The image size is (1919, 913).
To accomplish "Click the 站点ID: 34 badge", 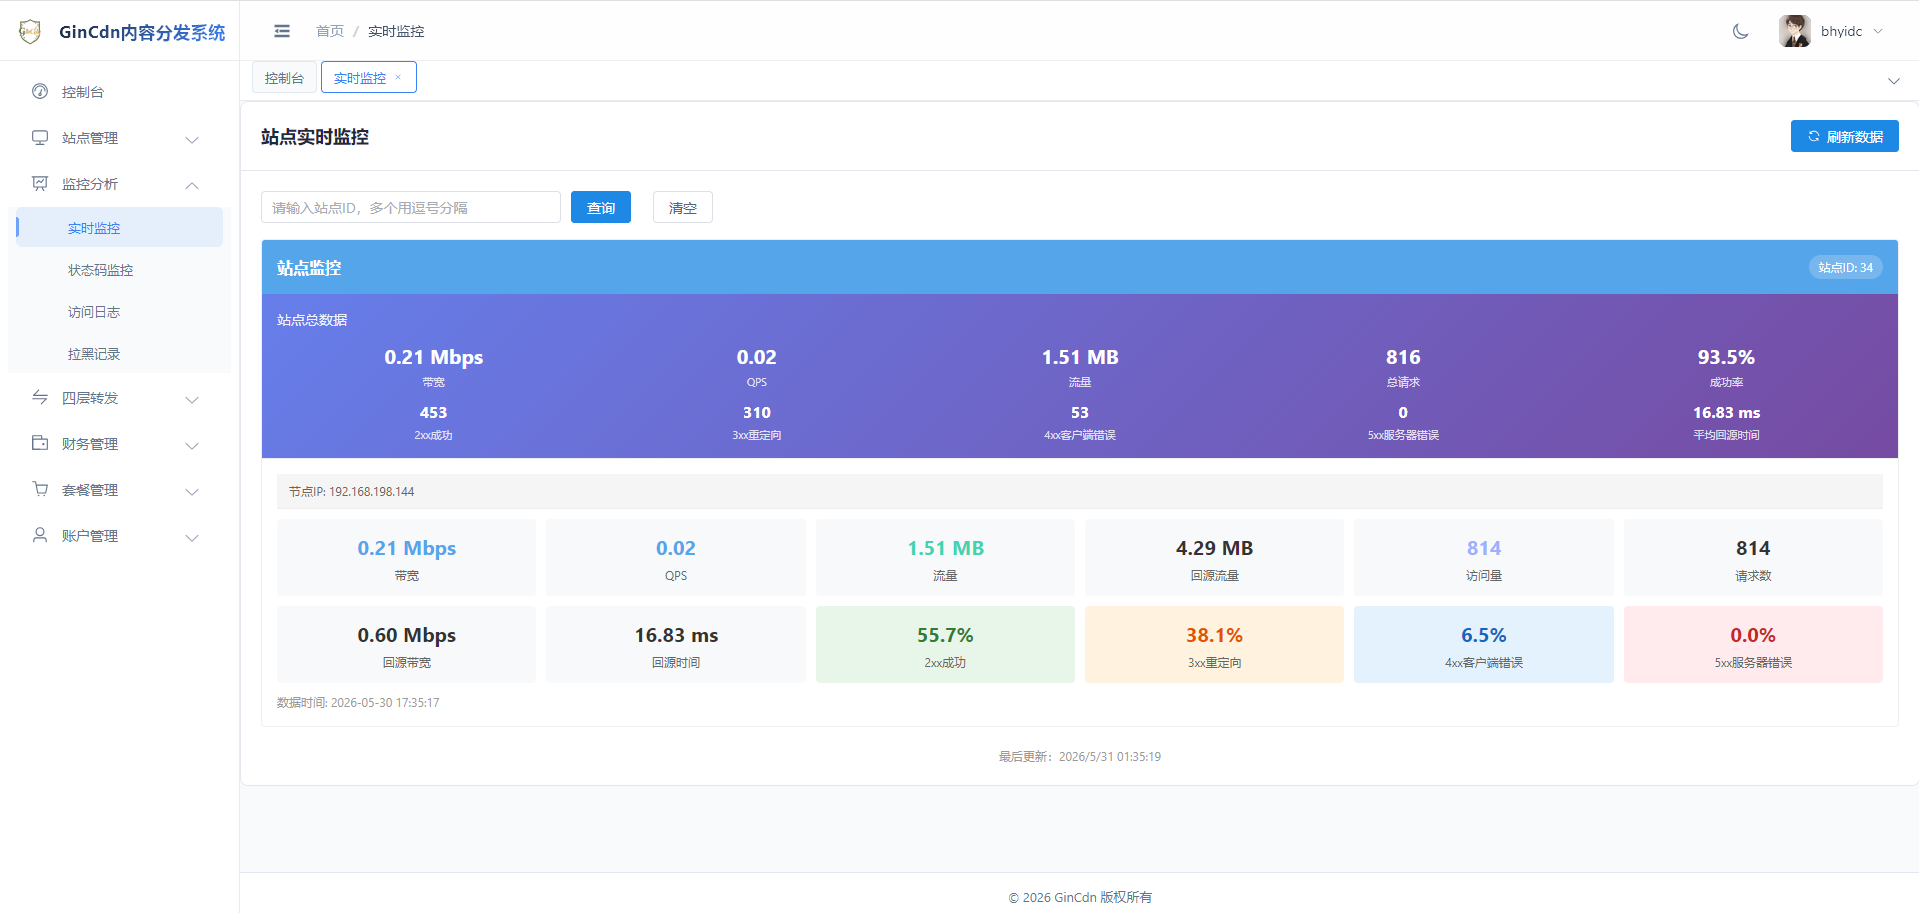I will click(x=1845, y=267).
